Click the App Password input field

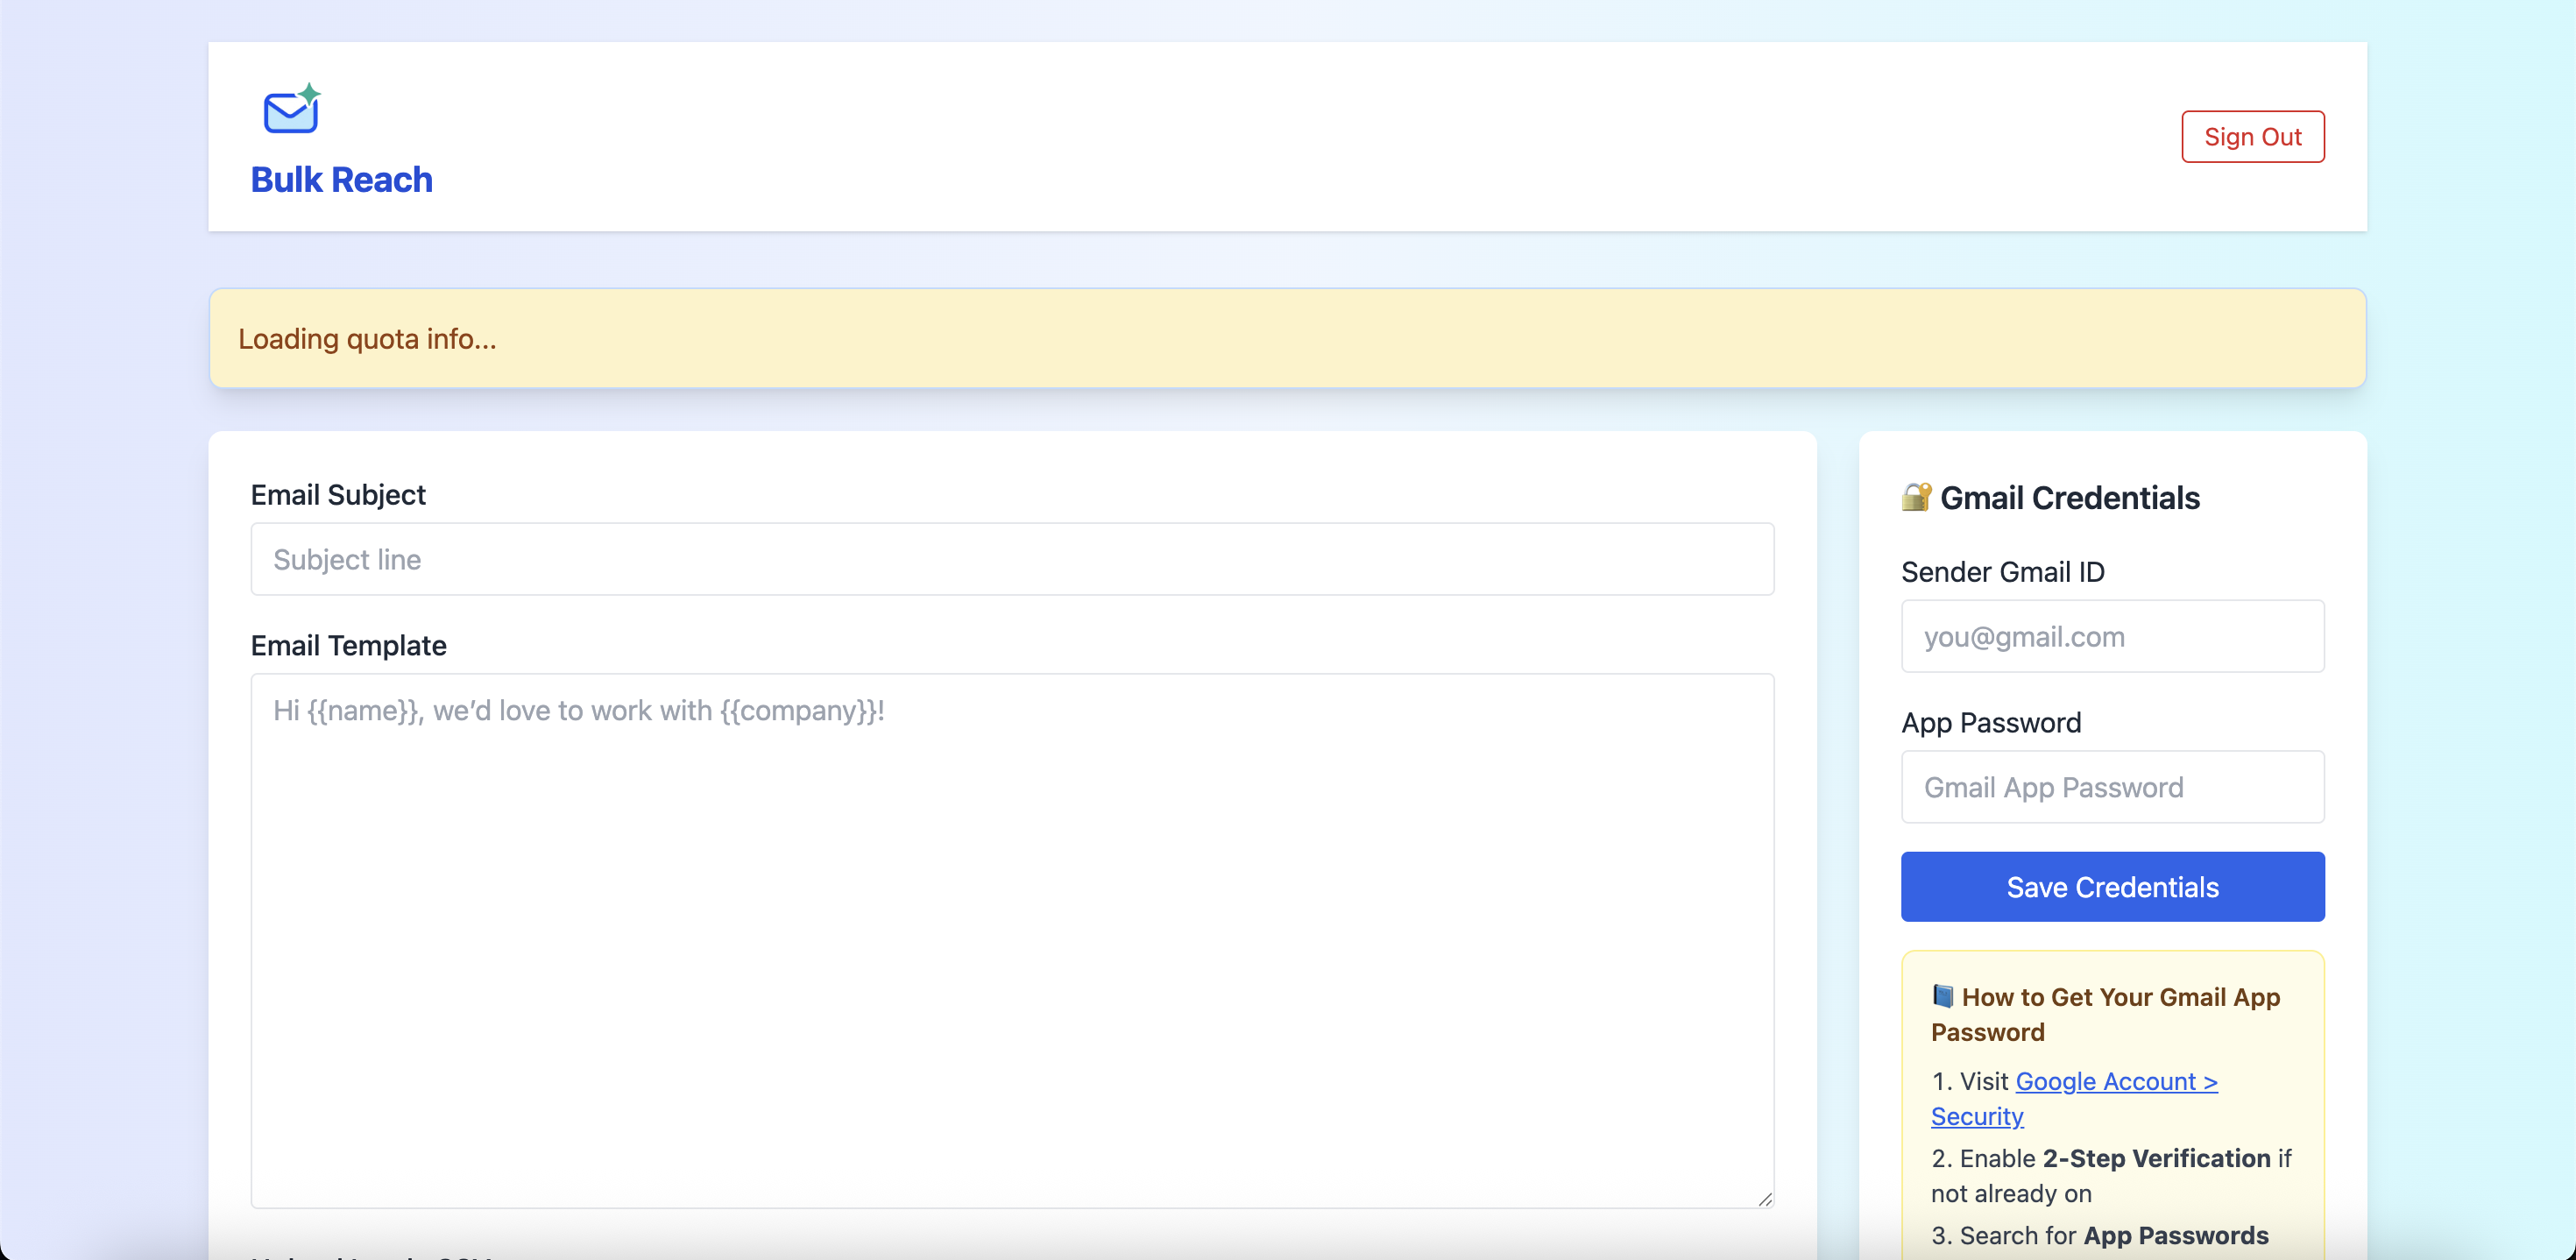(2112, 787)
